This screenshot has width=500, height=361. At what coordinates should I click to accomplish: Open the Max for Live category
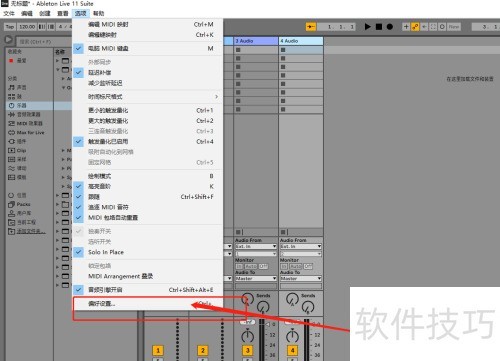(x=26, y=132)
